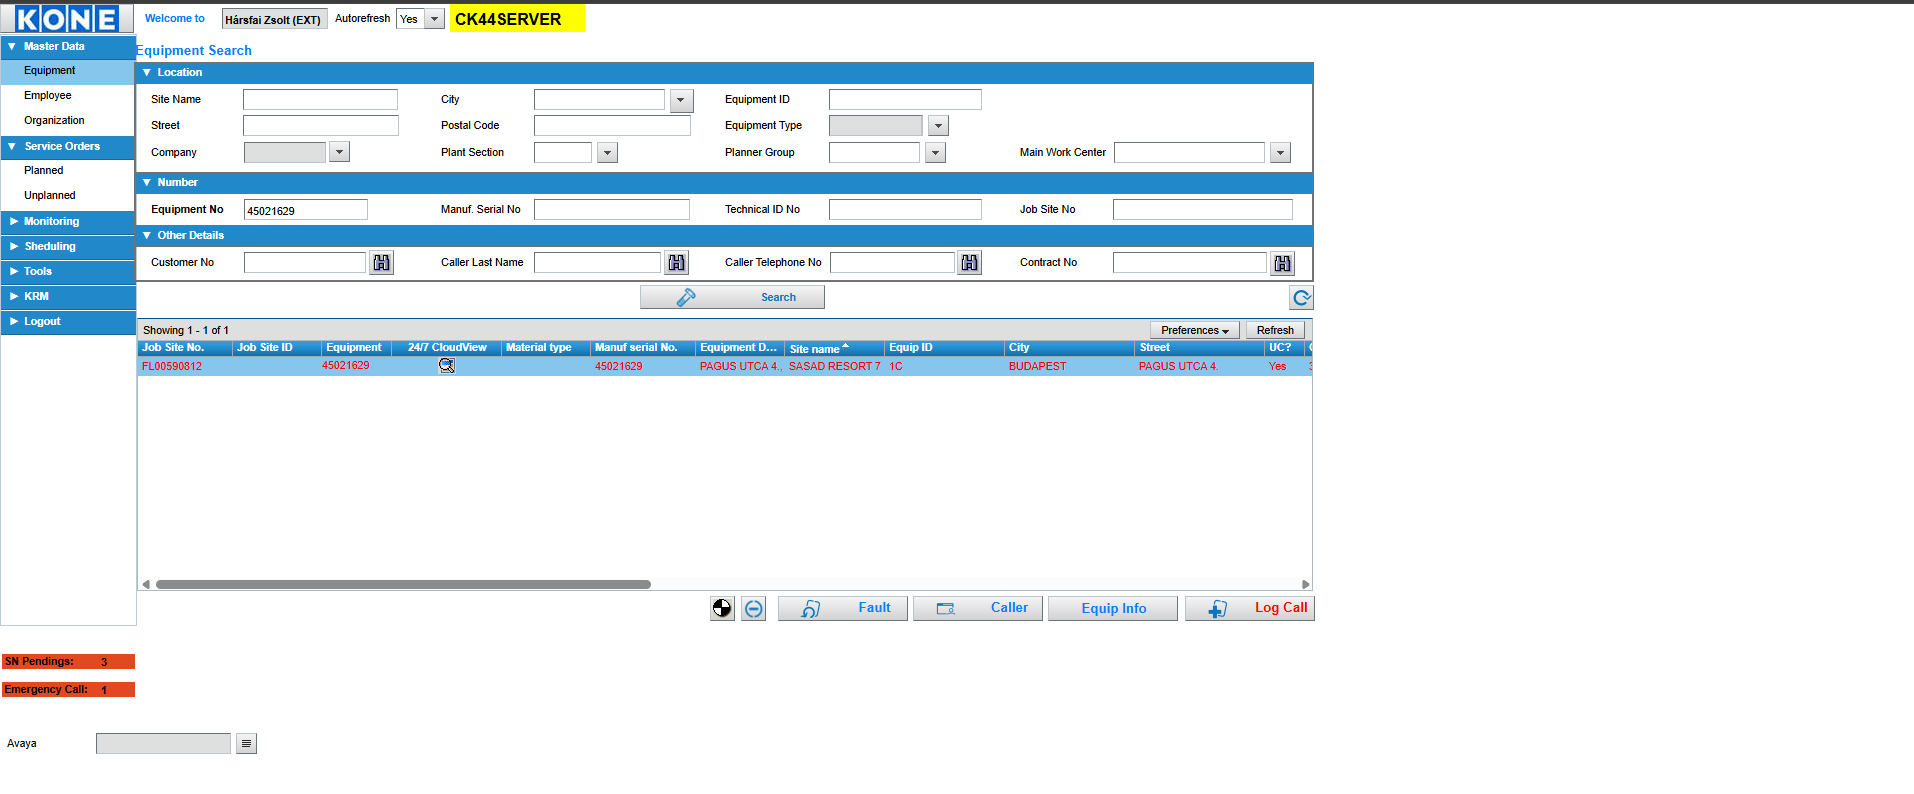Click the horizontal scrollbar under results table
Screen dimensions: 1914x794
[x=403, y=585]
